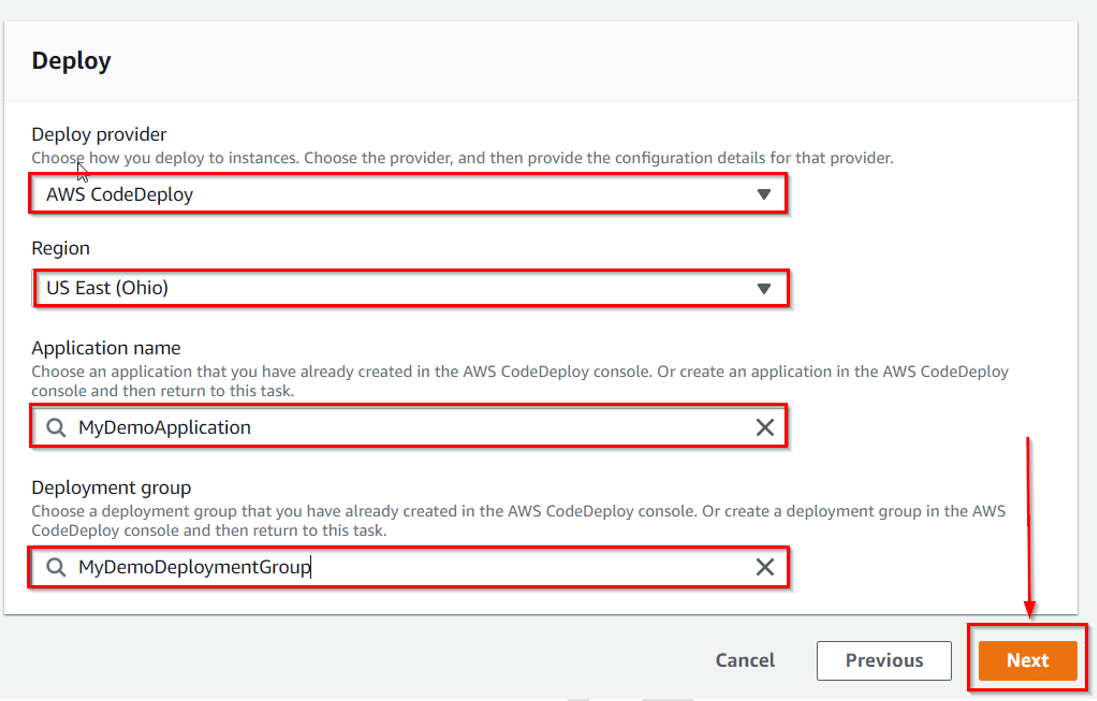Click the Region dropdown arrow

[x=765, y=288]
